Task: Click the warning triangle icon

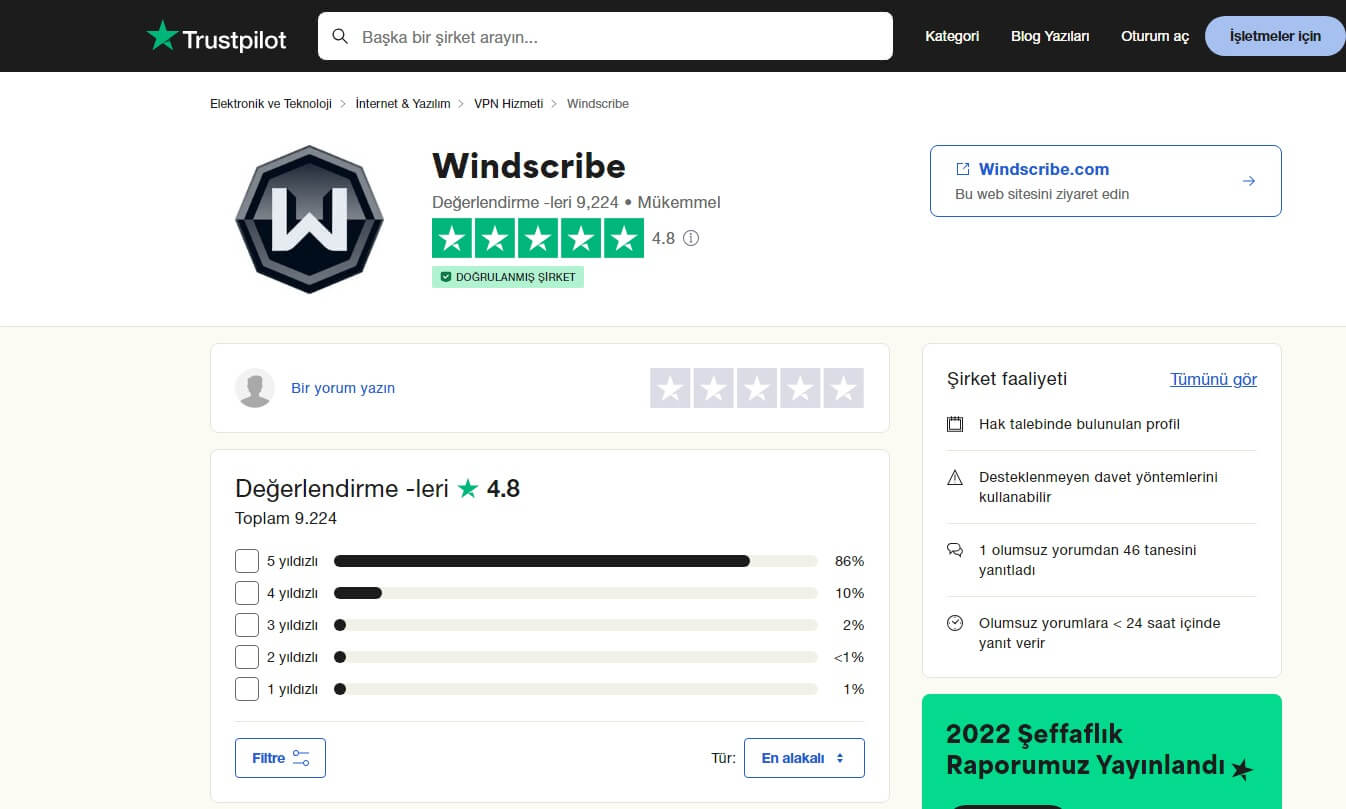Action: pos(955,478)
